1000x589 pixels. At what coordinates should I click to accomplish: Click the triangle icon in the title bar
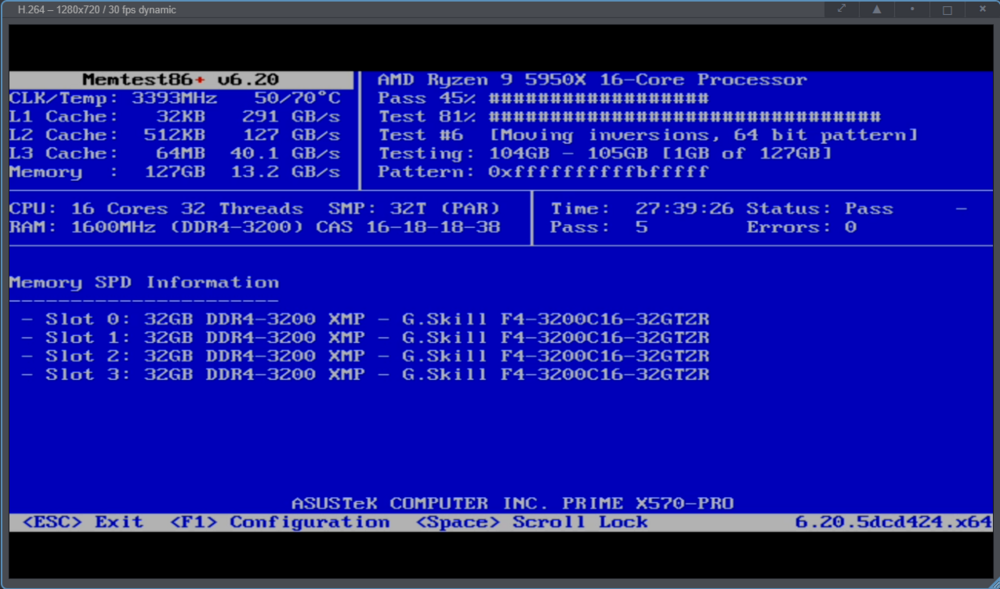coord(877,9)
